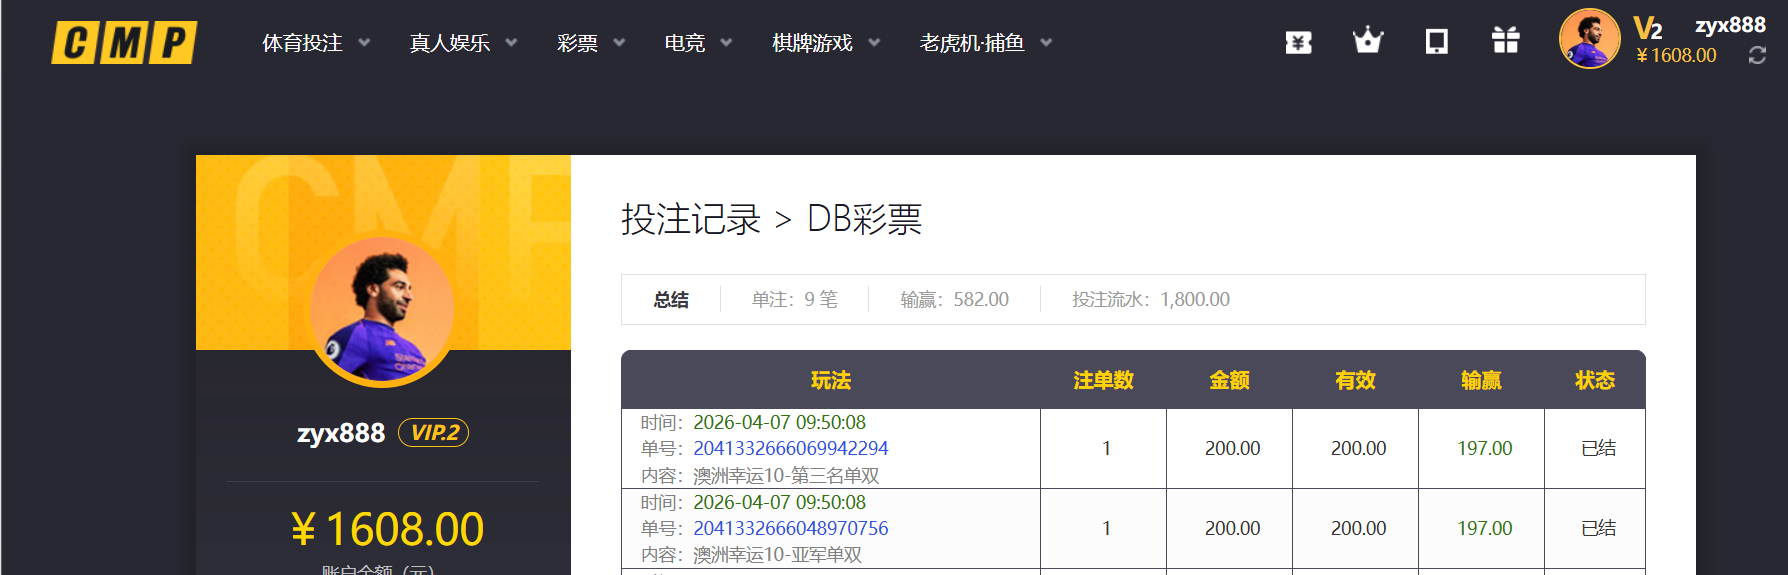Click 澳洲幸运10-亚军单双 content
Screen dimensions: 1788x575
pyautogui.click(x=777, y=554)
